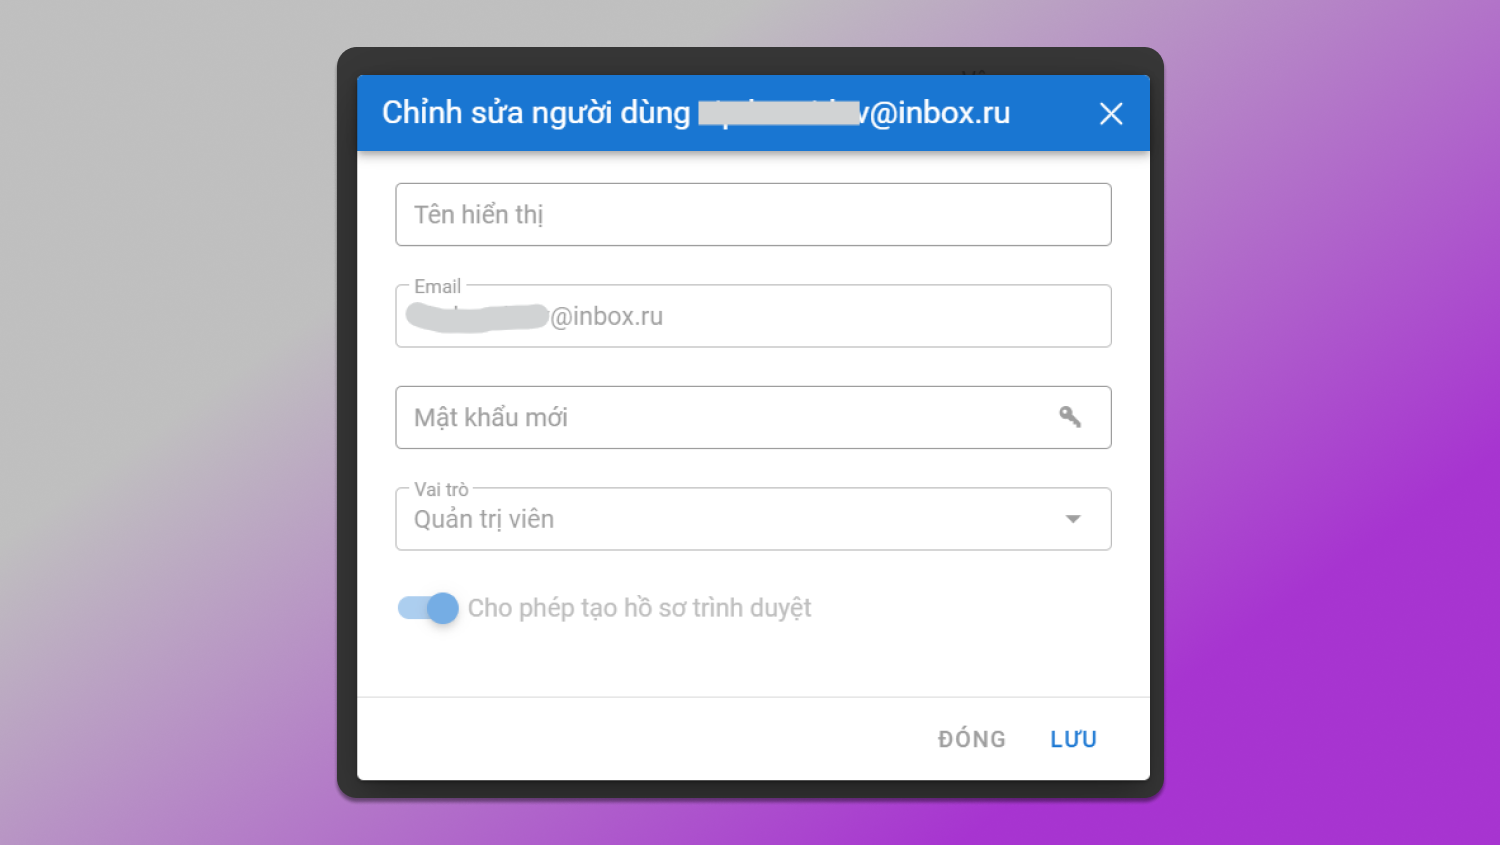Click inside the Email input field

pos(753,316)
